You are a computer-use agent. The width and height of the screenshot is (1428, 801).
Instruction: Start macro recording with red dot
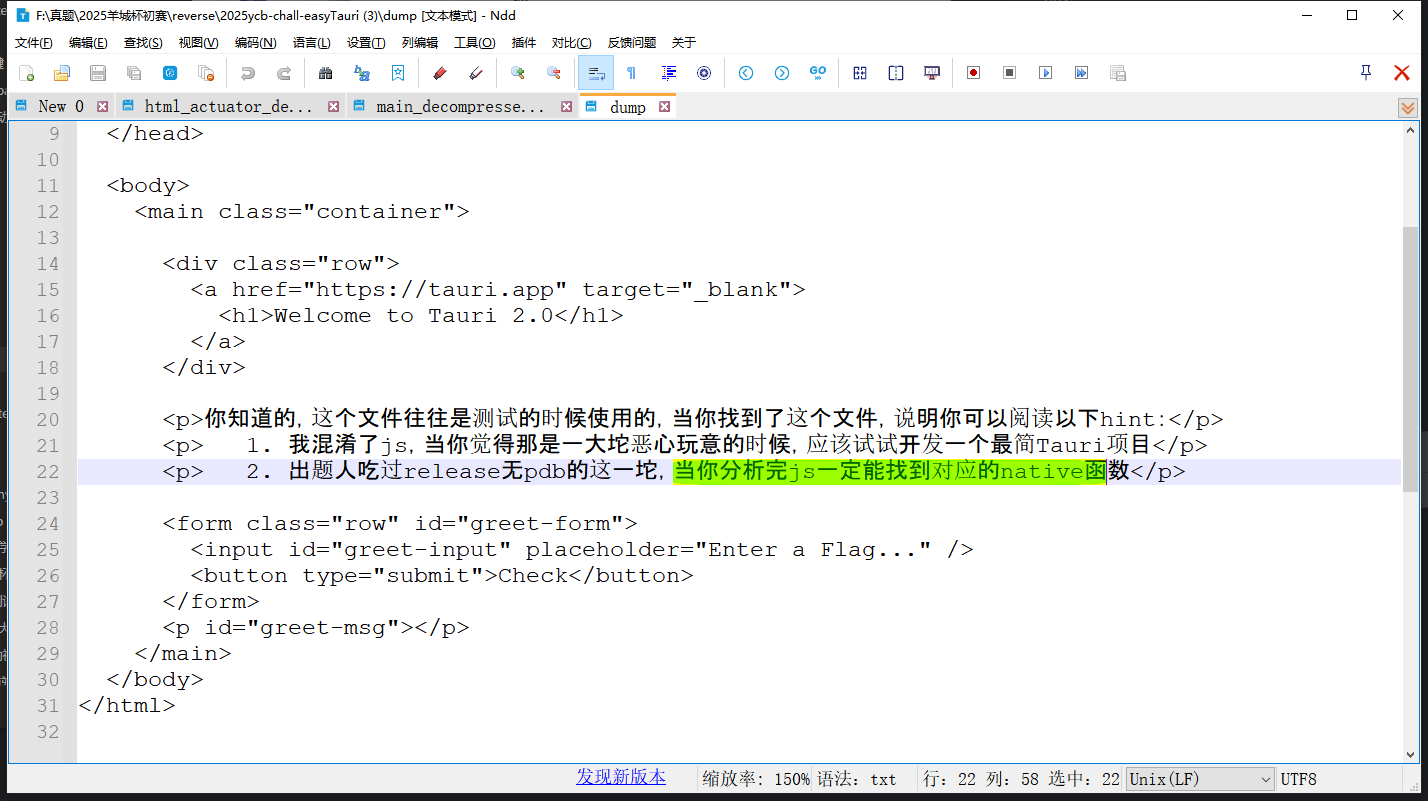(973, 73)
